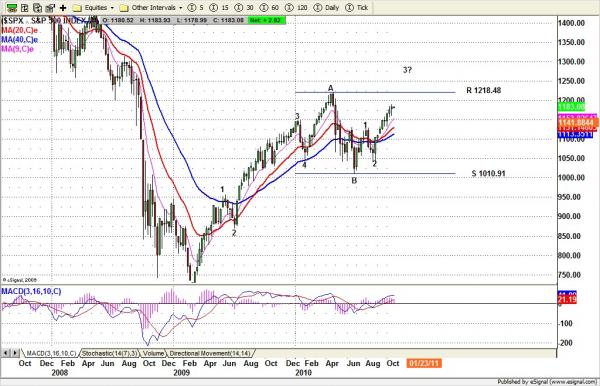Click the 2009 year label on time axis
The image size is (600, 386).
[x=181, y=373]
